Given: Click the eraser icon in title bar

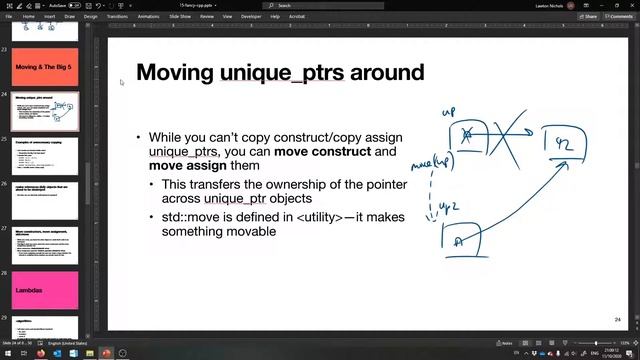Looking at the screenshot, I should click(x=29, y=6).
